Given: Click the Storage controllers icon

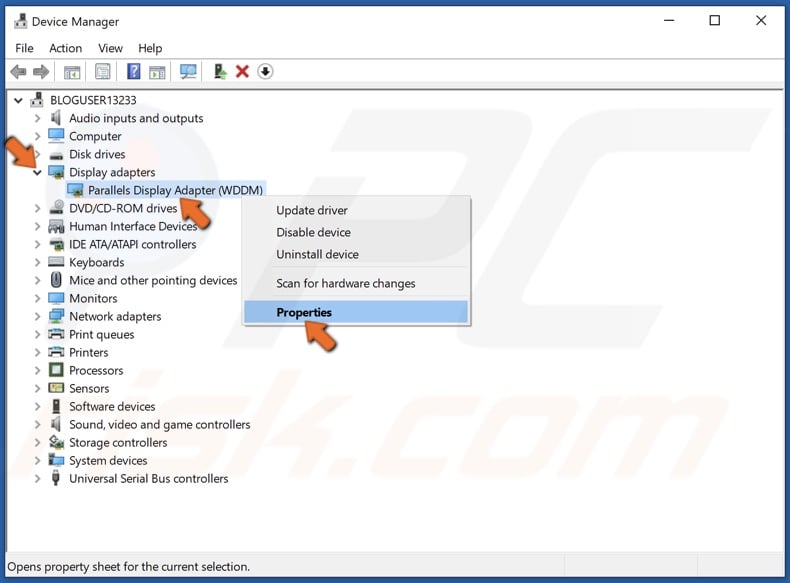Looking at the screenshot, I should [56, 442].
